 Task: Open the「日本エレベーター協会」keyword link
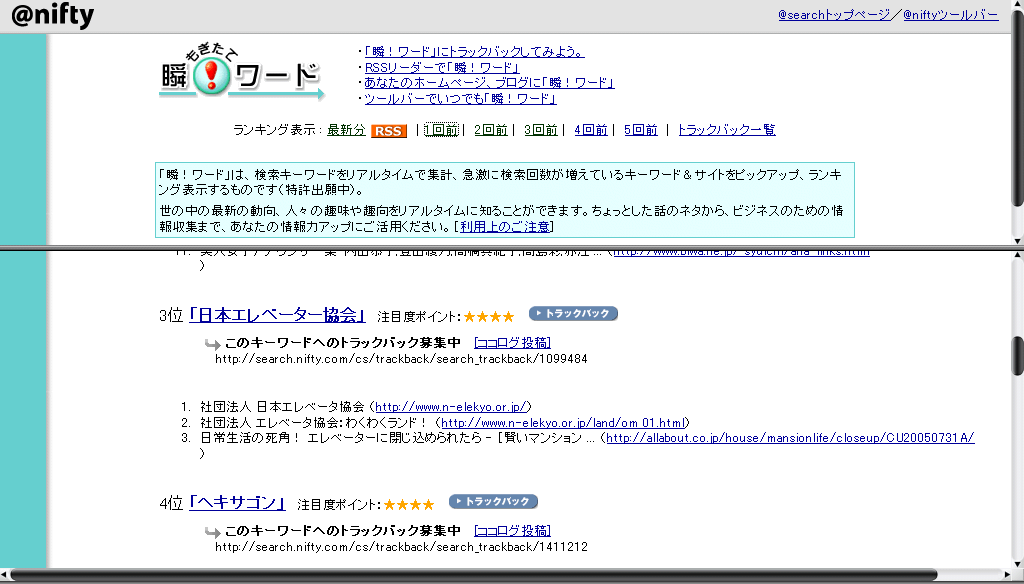277,315
